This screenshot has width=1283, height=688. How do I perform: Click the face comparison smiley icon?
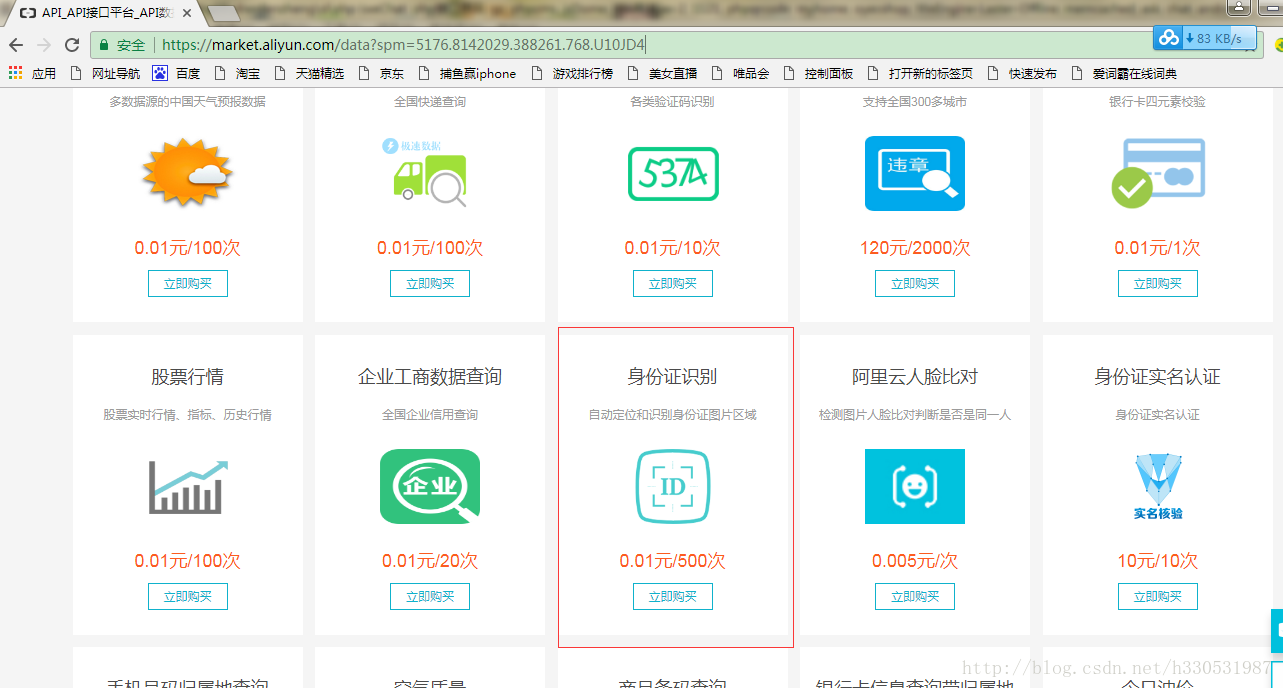(915, 487)
